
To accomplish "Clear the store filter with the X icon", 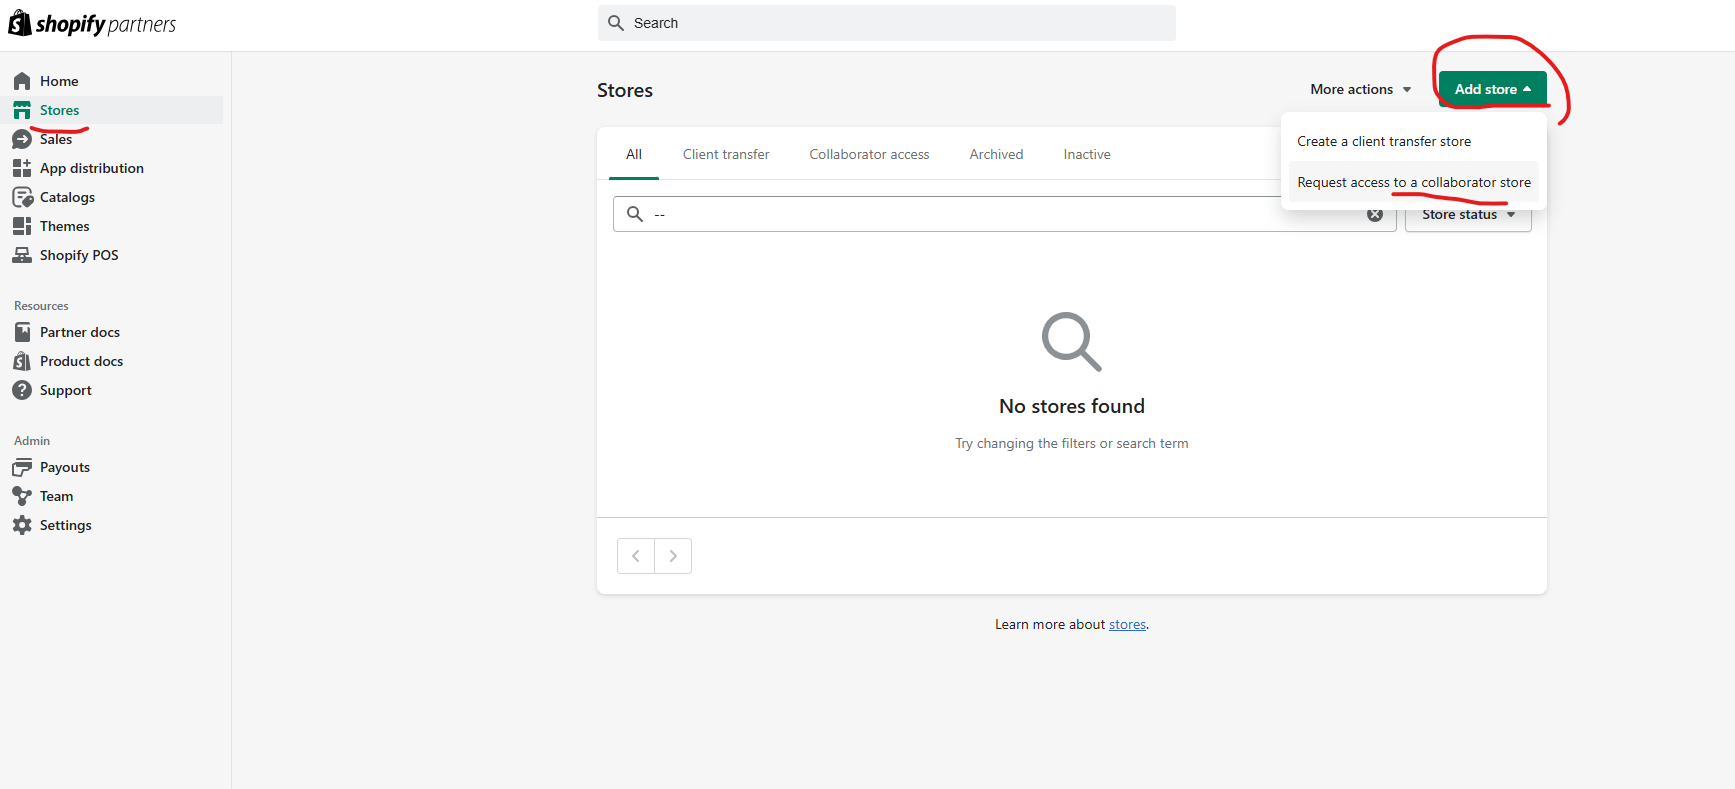I will [1375, 214].
